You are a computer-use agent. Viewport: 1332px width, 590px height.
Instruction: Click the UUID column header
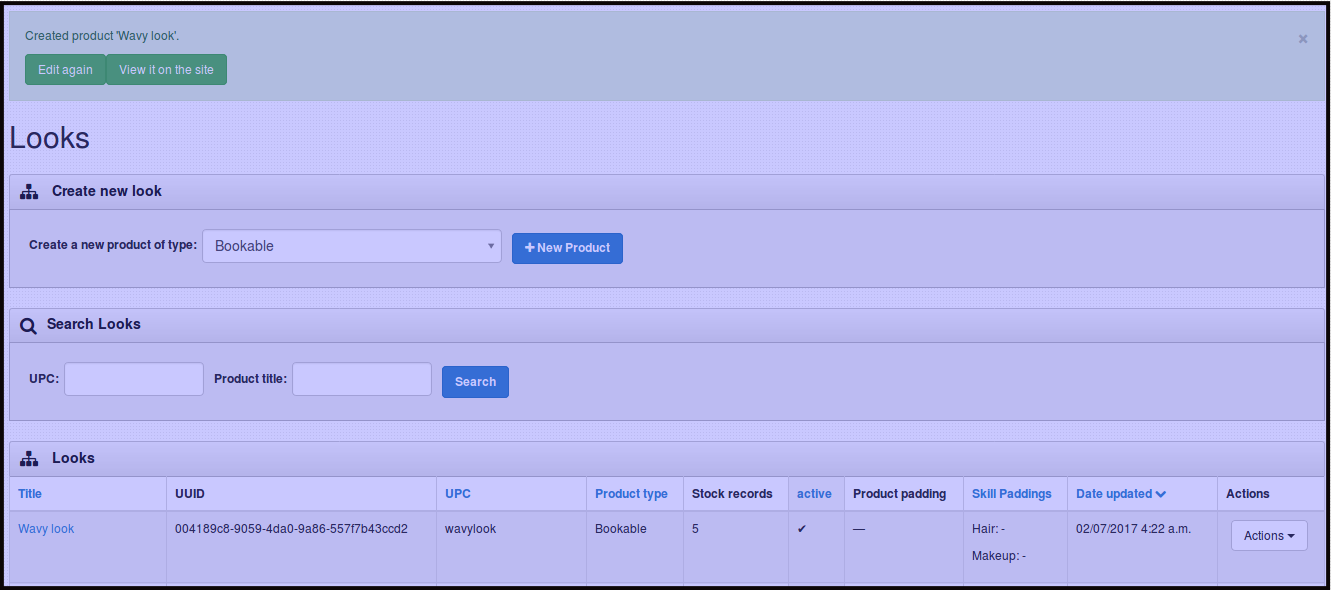(x=190, y=494)
